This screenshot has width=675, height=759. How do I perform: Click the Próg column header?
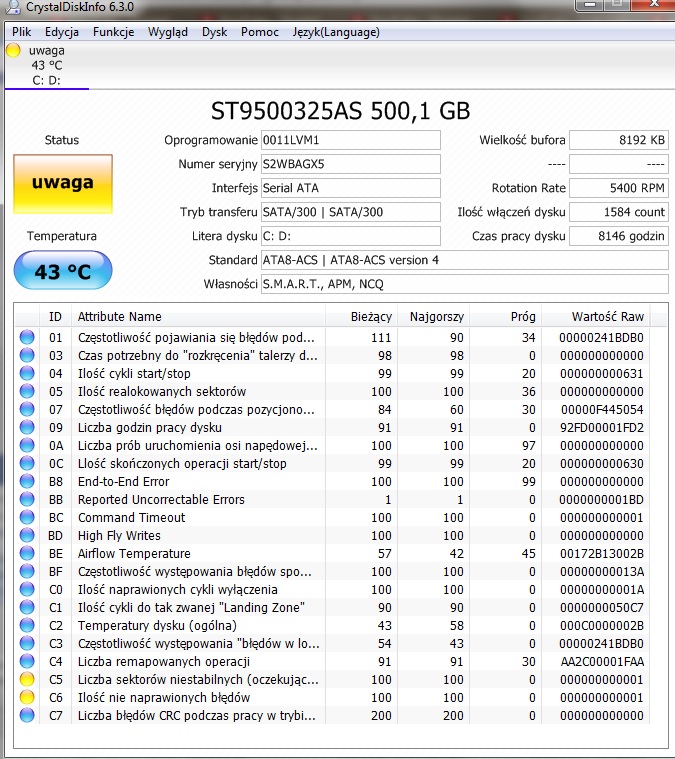pos(506,317)
